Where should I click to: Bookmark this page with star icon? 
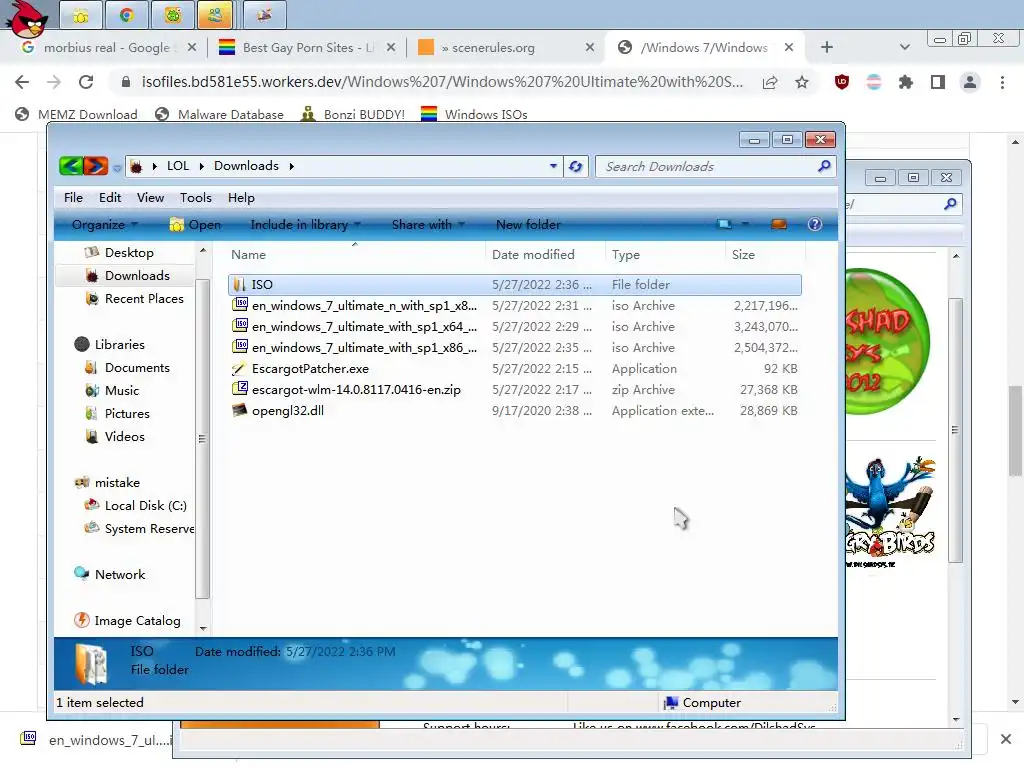point(802,82)
